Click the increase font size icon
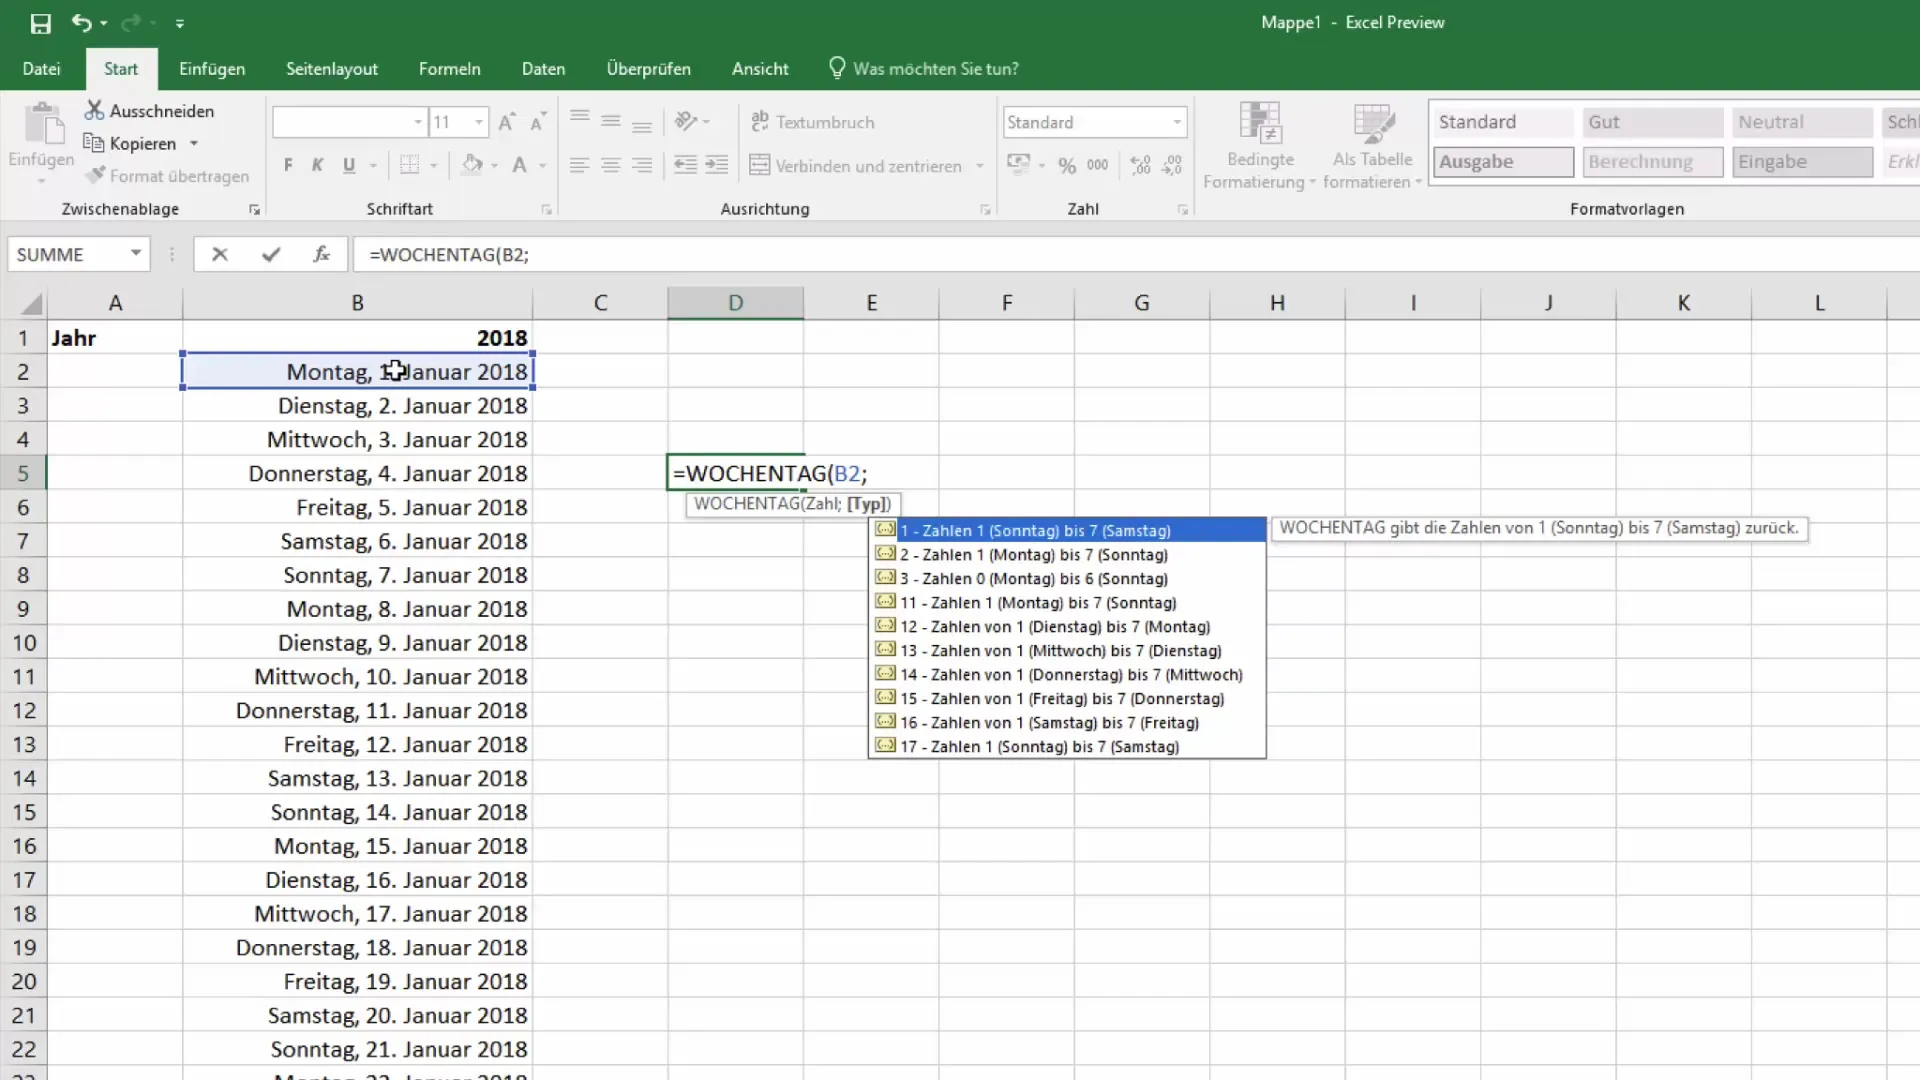This screenshot has width=1920, height=1080. [x=507, y=122]
